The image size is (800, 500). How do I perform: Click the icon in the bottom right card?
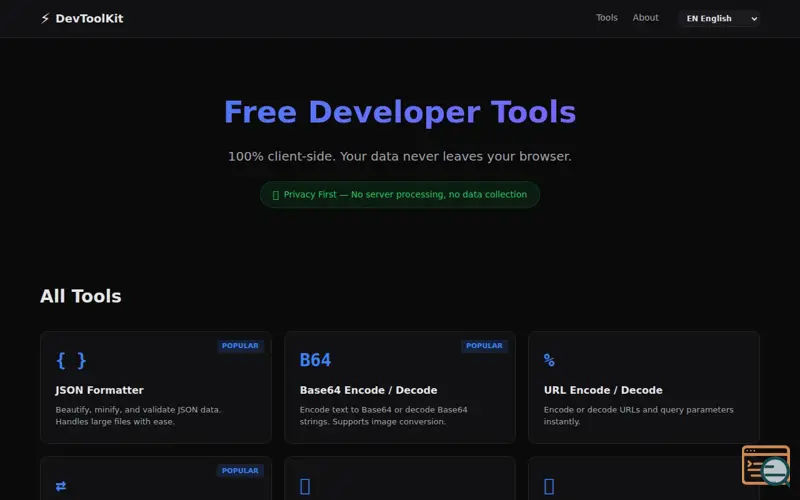pyautogui.click(x=549, y=486)
